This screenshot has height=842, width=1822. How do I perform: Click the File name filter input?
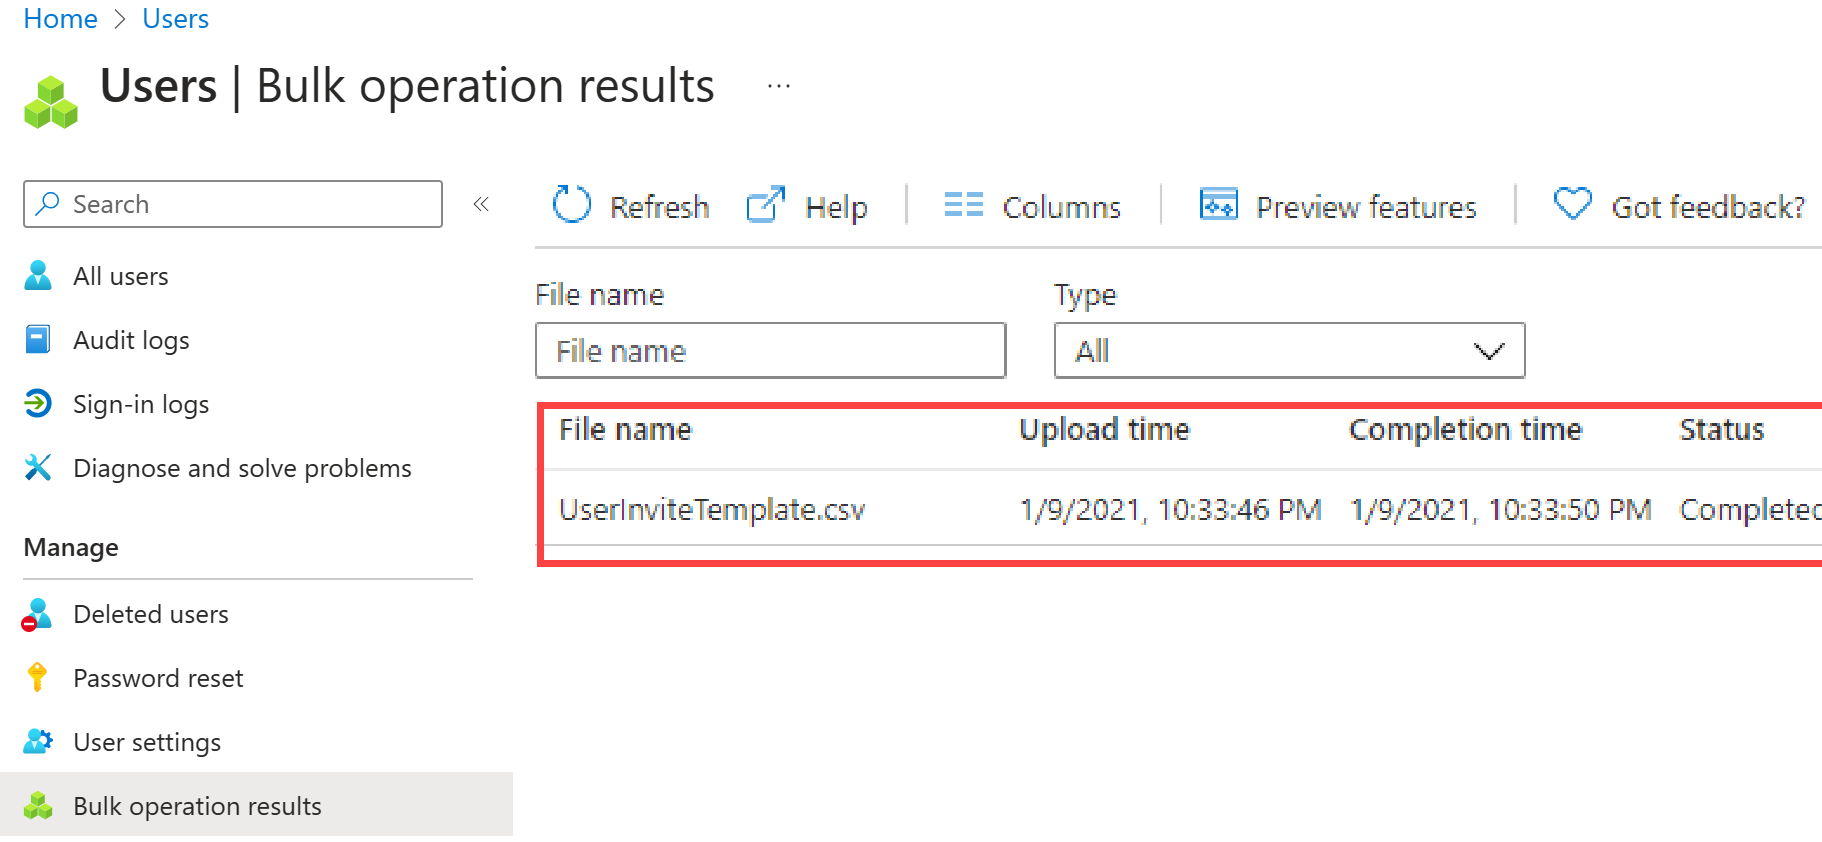click(770, 350)
